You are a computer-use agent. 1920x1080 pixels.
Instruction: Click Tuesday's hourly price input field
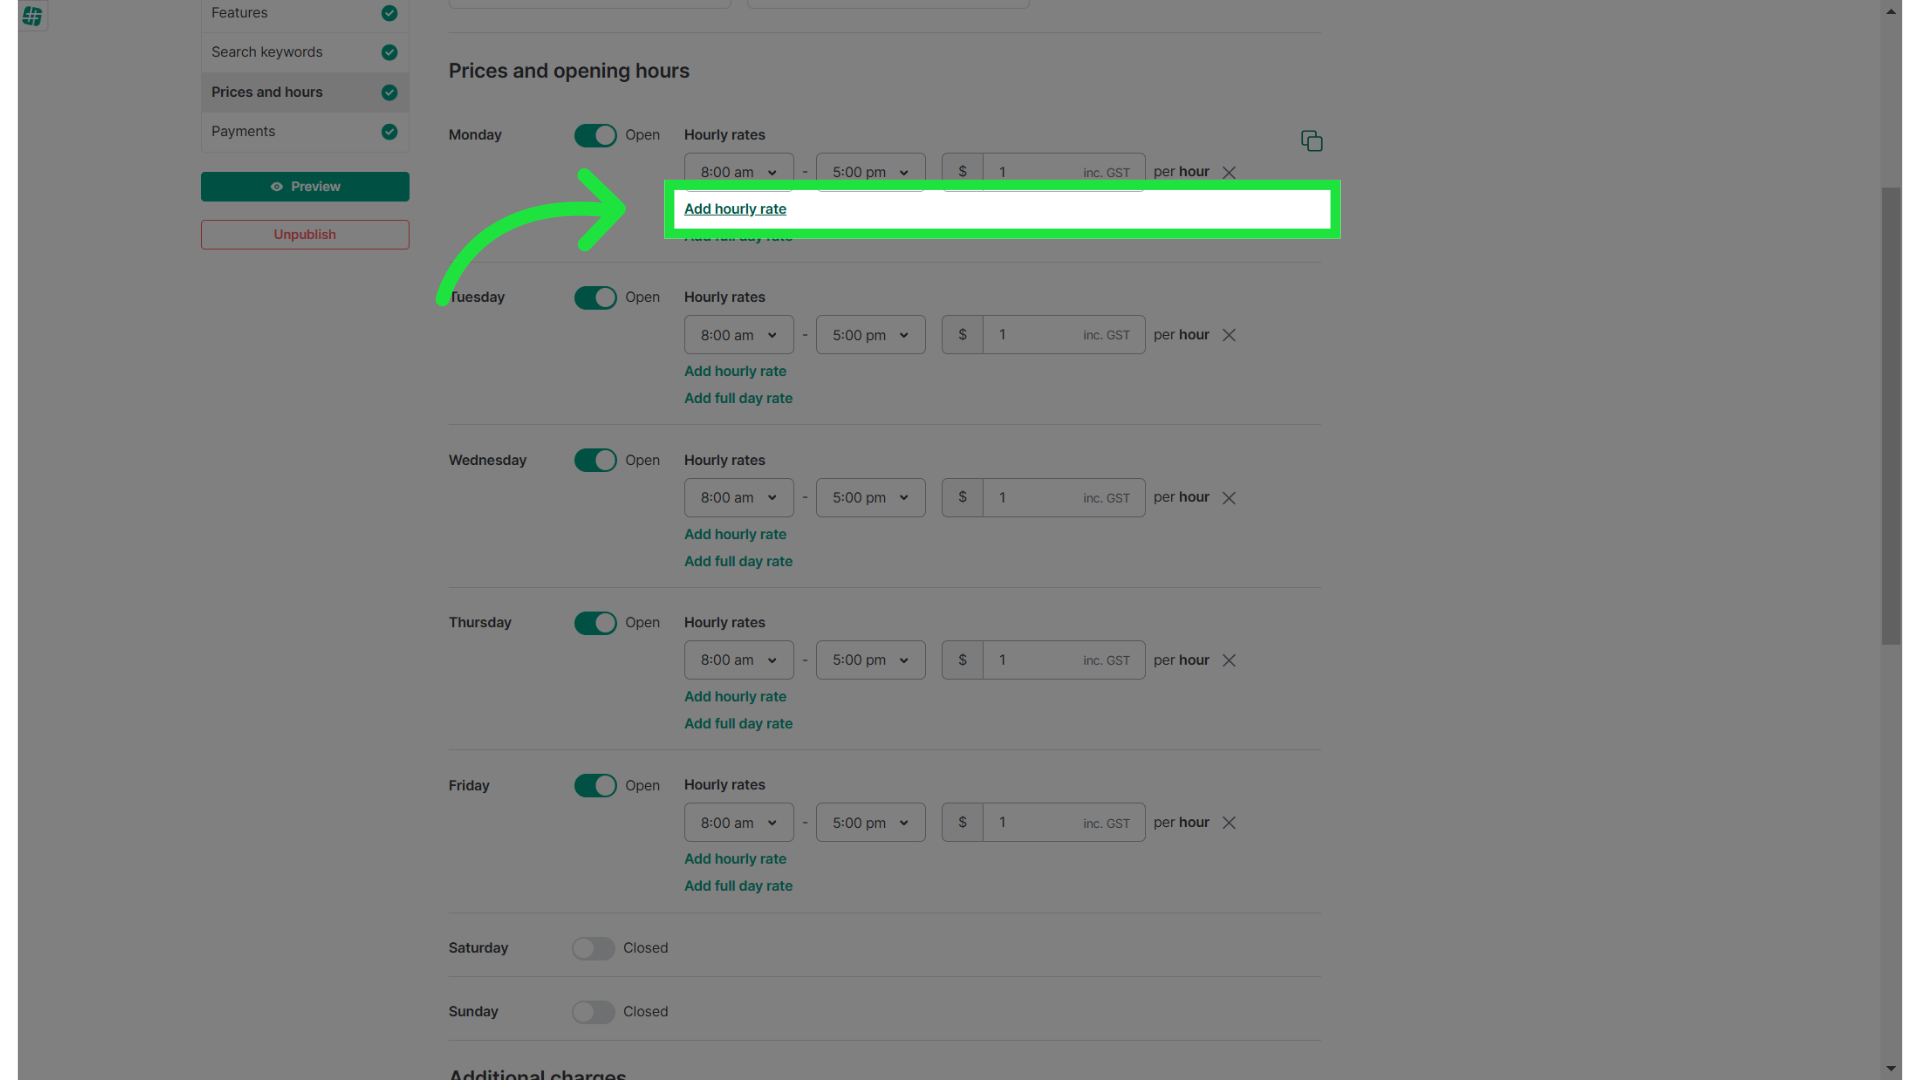[1064, 335]
